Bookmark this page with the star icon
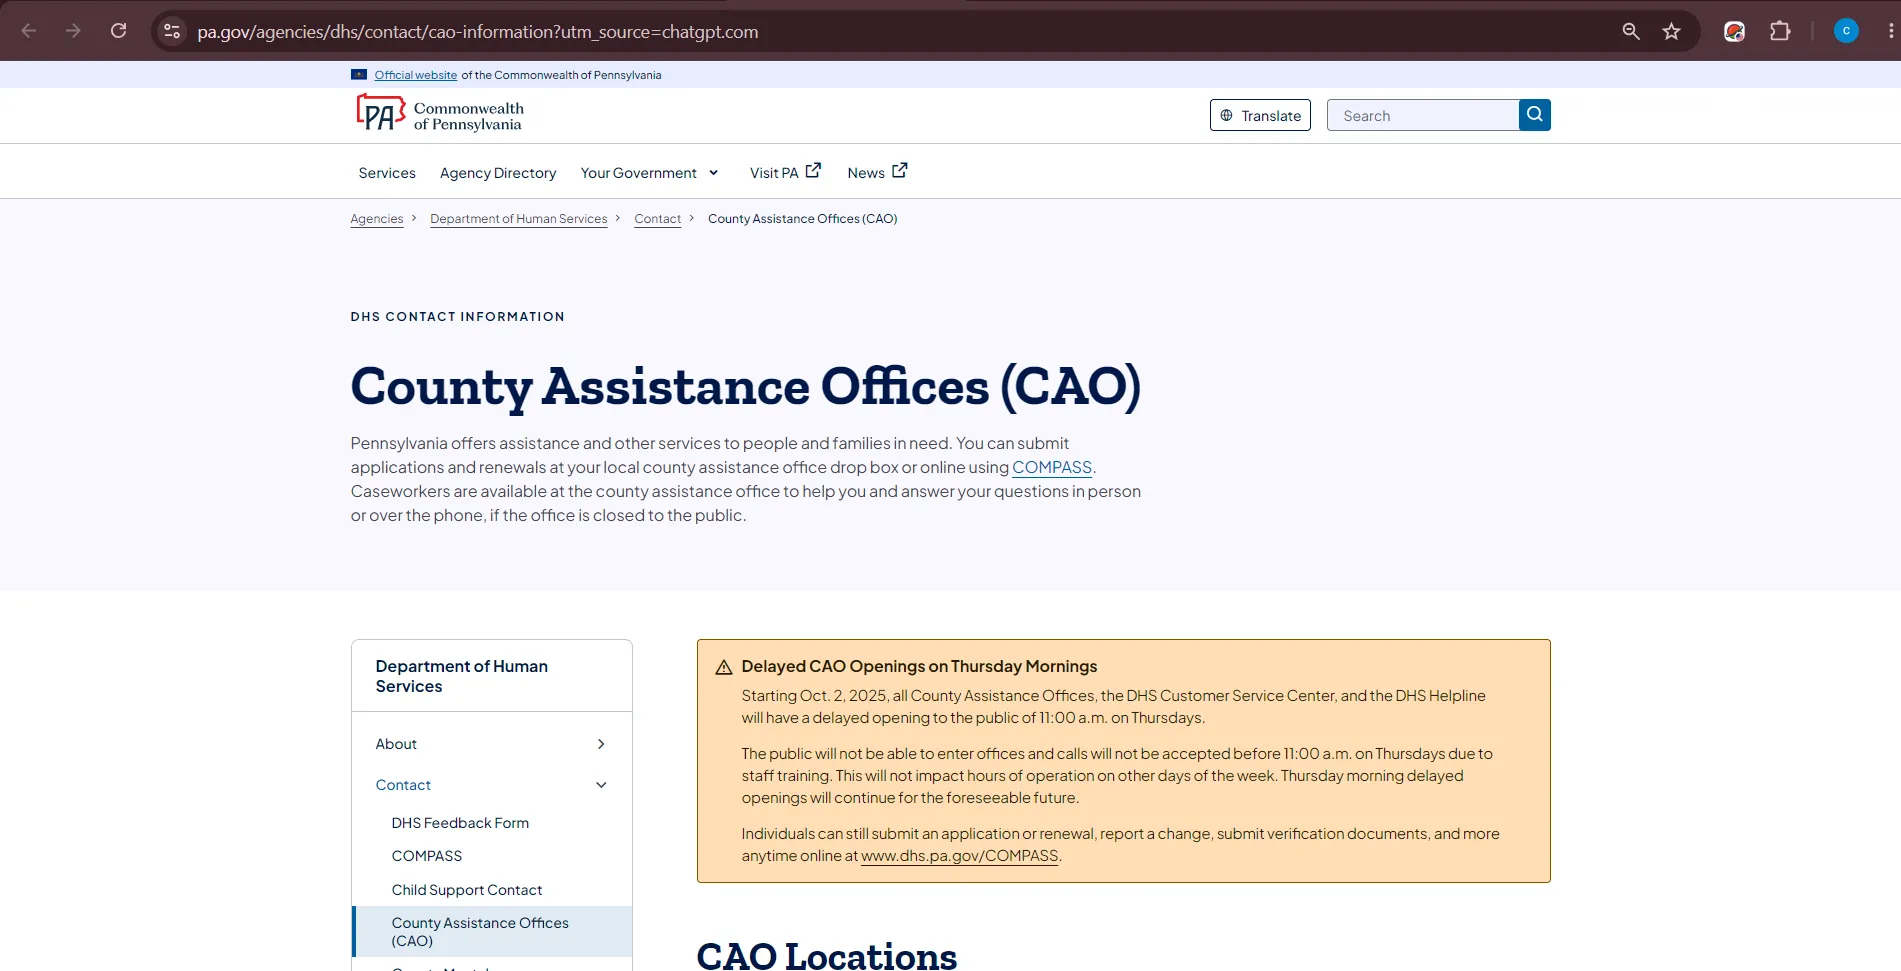 tap(1671, 31)
